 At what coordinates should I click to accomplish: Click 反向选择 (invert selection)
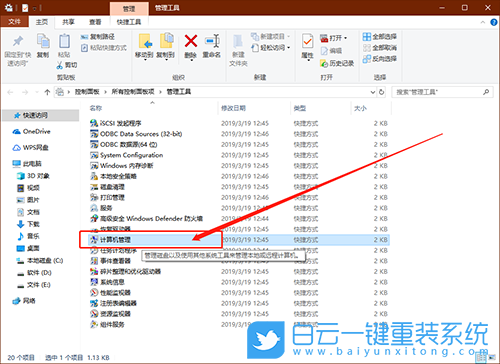[x=380, y=59]
